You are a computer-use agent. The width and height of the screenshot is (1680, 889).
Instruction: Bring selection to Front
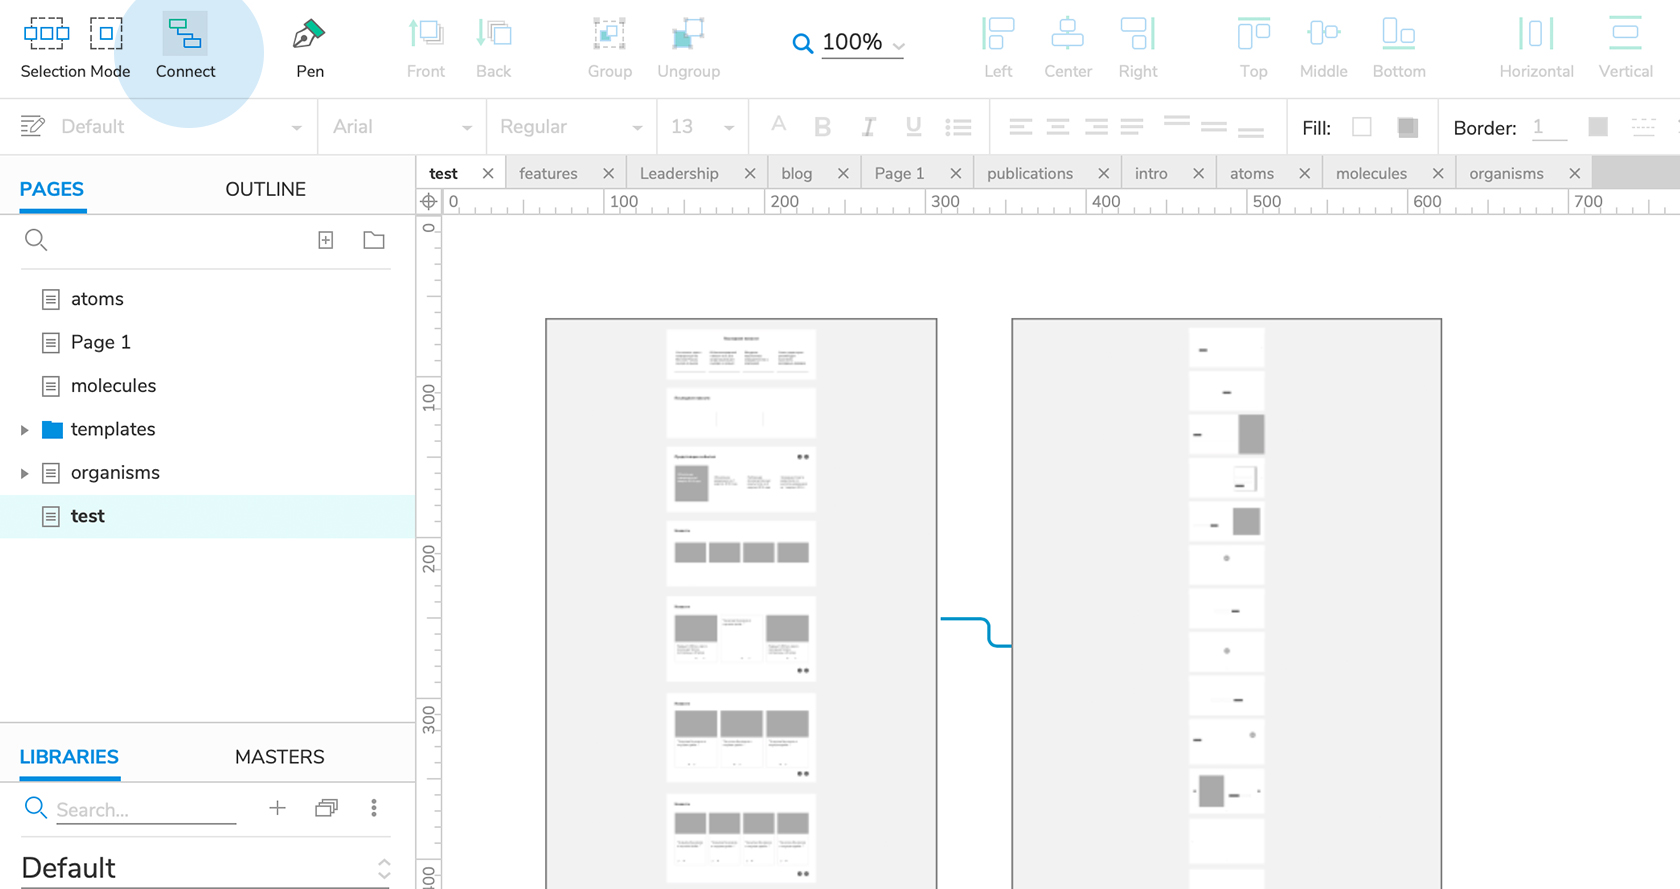point(426,47)
